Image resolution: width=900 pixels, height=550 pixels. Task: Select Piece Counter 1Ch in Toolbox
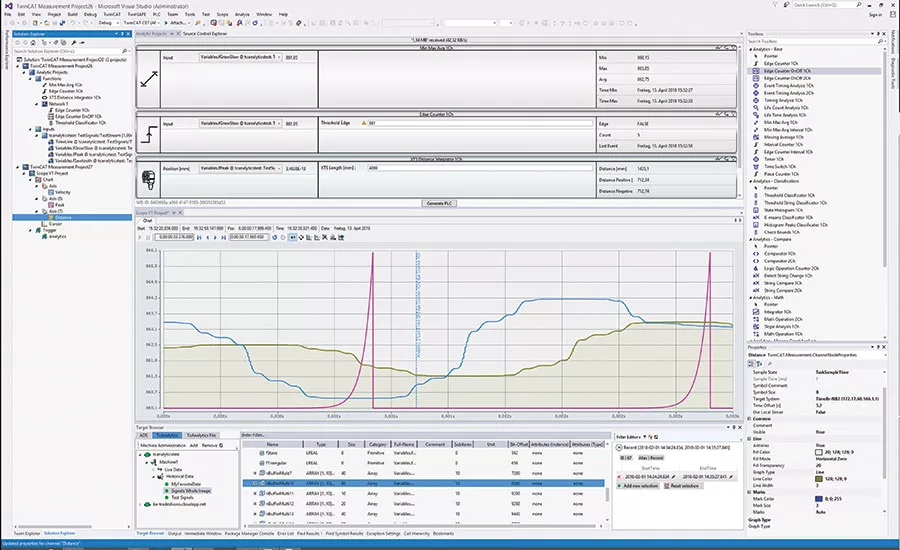coord(781,174)
